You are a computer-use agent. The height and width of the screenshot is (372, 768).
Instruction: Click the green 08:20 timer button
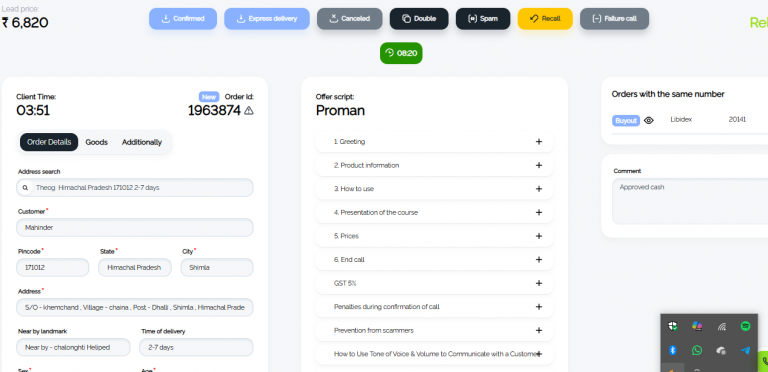click(401, 53)
